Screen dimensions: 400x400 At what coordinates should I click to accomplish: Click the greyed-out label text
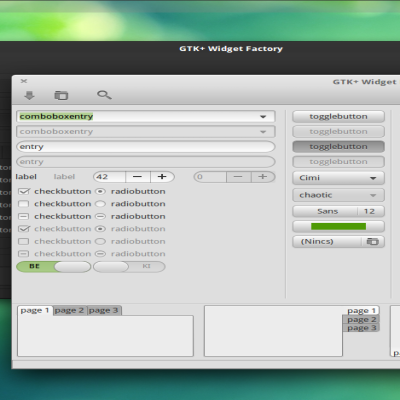tap(64, 177)
